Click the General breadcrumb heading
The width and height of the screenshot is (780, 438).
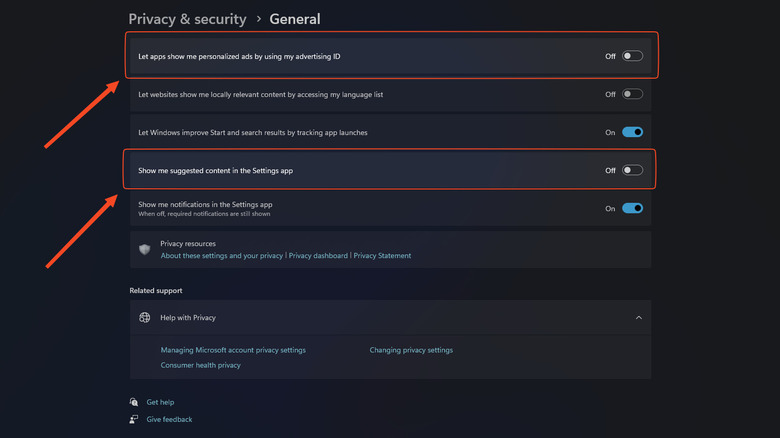pyautogui.click(x=295, y=19)
